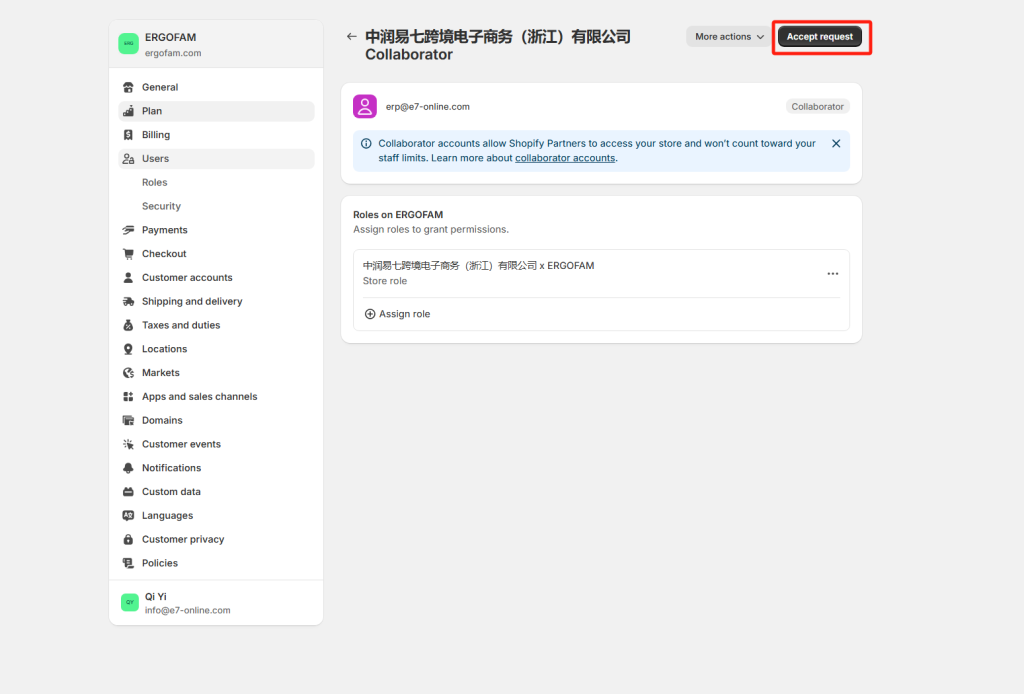This screenshot has width=1024, height=694.
Task: Click the Customer privacy lock icon
Action: pyautogui.click(x=128, y=539)
